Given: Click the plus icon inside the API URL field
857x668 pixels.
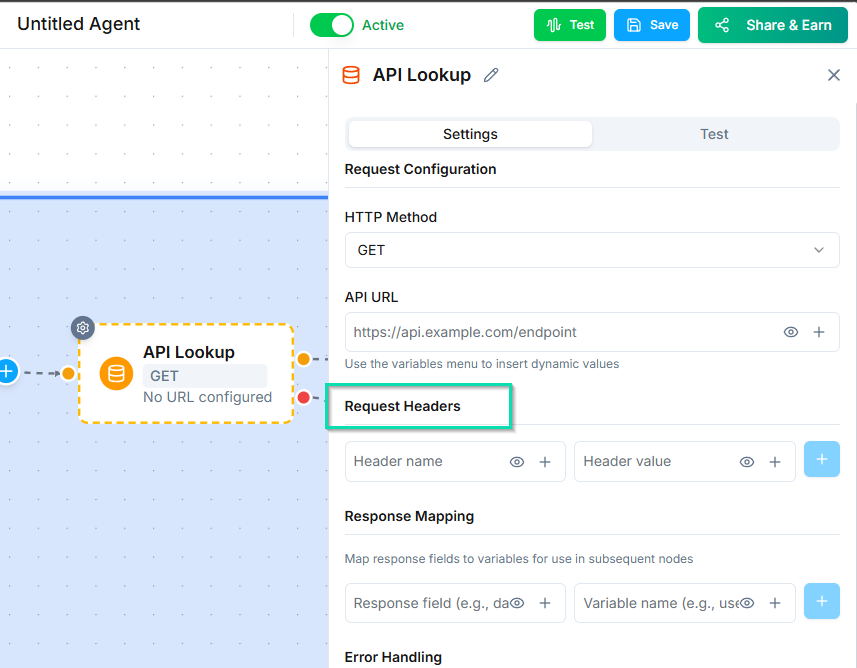Looking at the screenshot, I should (x=818, y=331).
